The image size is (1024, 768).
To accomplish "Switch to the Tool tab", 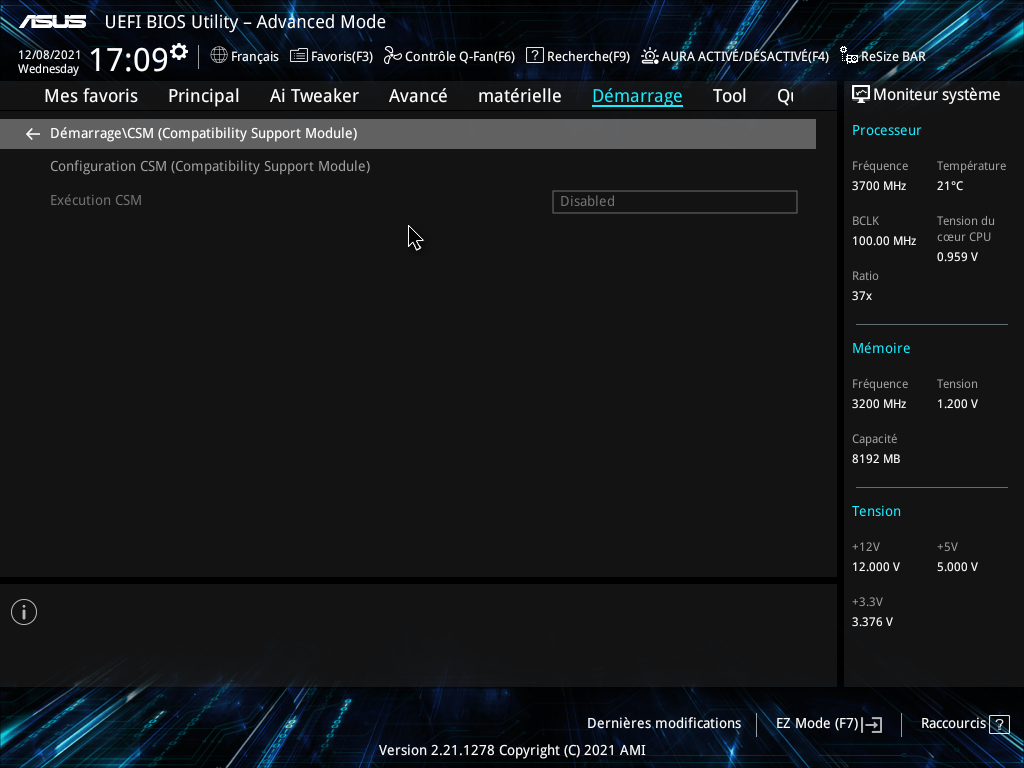I will coord(729,96).
